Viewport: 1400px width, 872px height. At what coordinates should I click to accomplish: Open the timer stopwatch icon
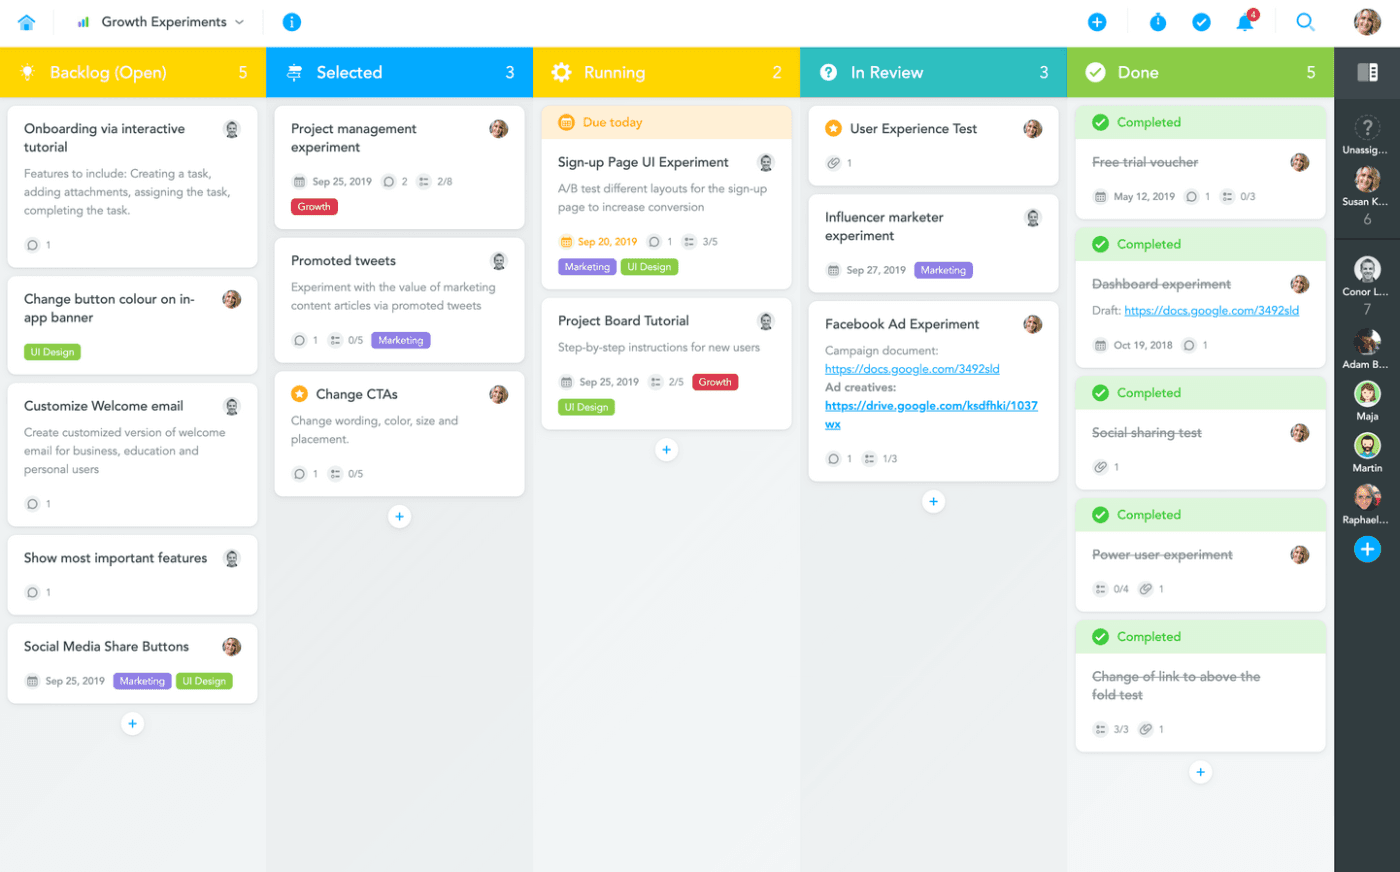(x=1158, y=22)
